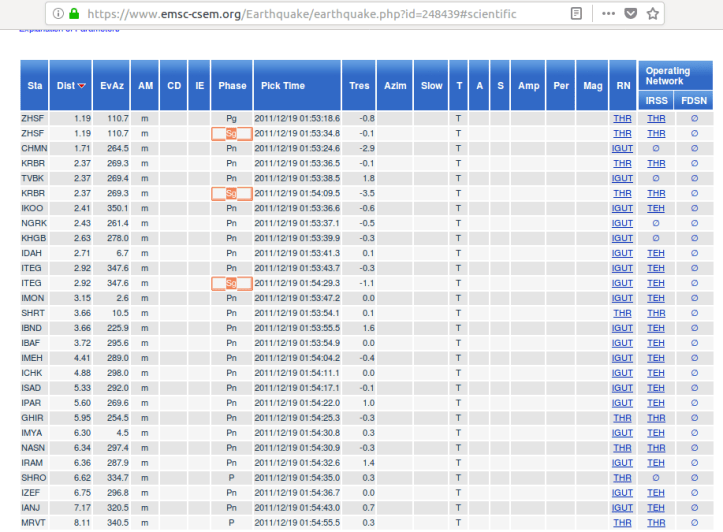
Task: Open the IGUT link in CHMN row
Action: [622, 148]
